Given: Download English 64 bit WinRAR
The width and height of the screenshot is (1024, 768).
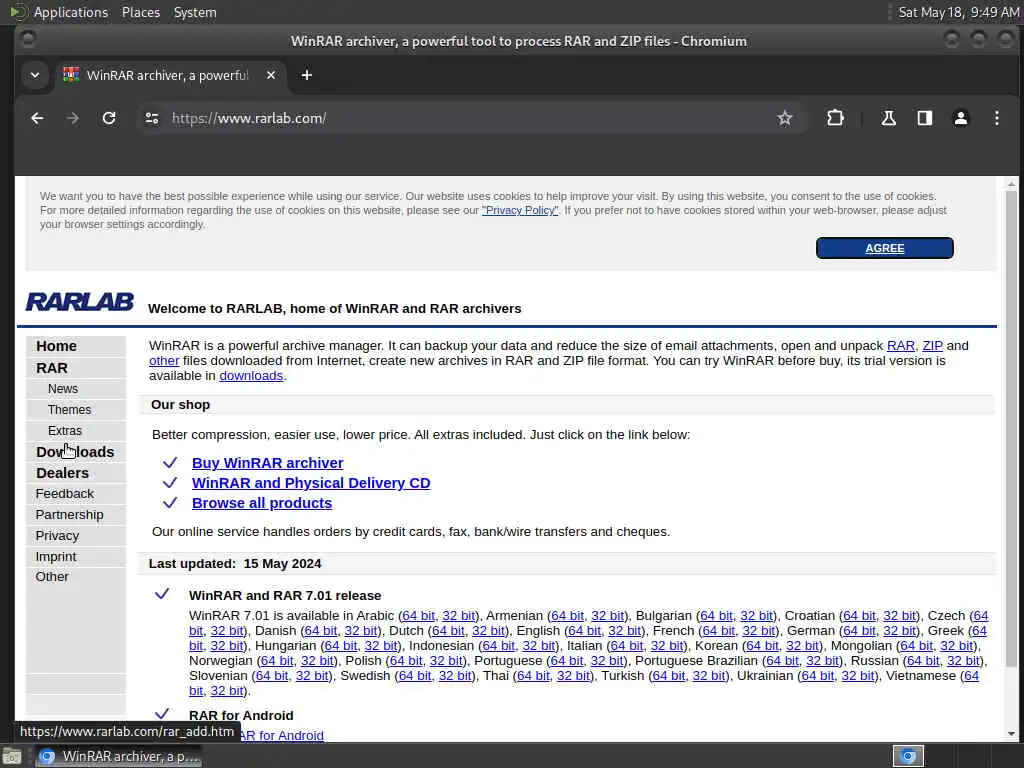Looking at the screenshot, I should [584, 631].
